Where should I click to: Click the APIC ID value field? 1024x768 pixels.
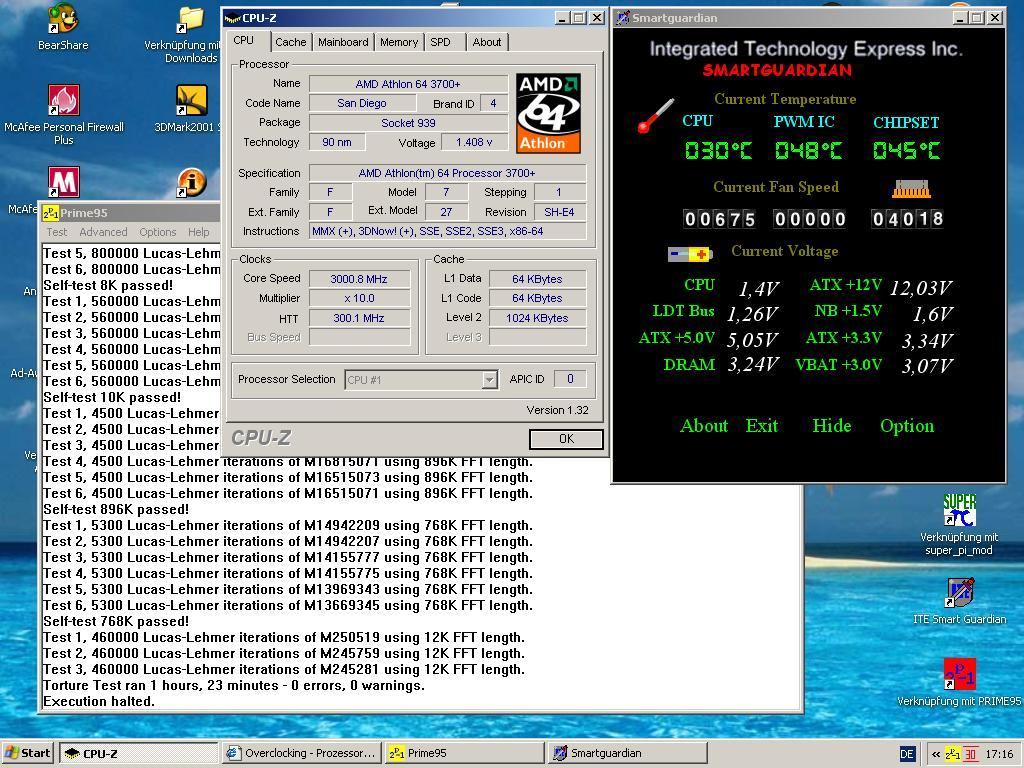tap(570, 379)
